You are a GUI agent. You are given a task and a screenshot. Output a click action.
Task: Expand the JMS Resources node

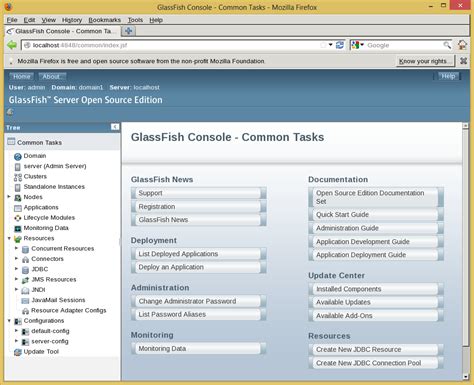tap(16, 279)
